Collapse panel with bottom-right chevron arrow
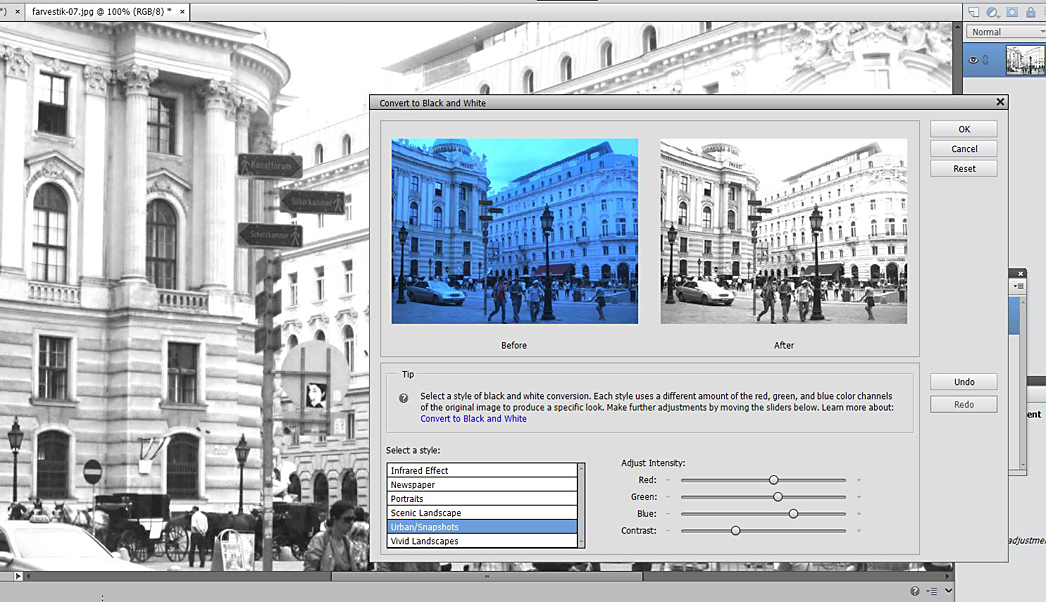The image size is (1046, 602). coord(948,590)
